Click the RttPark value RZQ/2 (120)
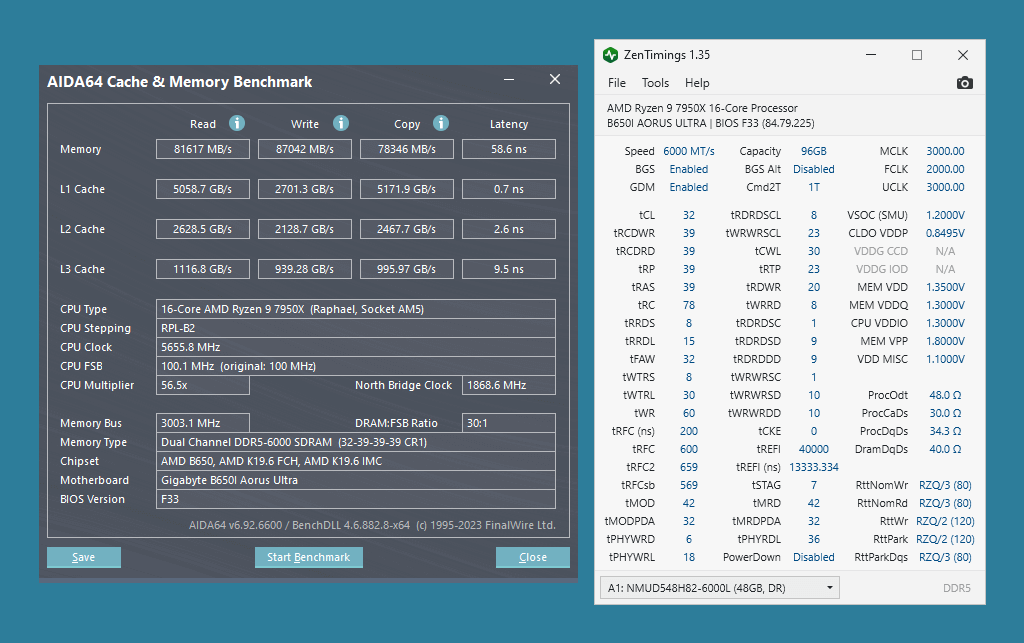Viewport: 1024px width, 643px height. tap(945, 539)
